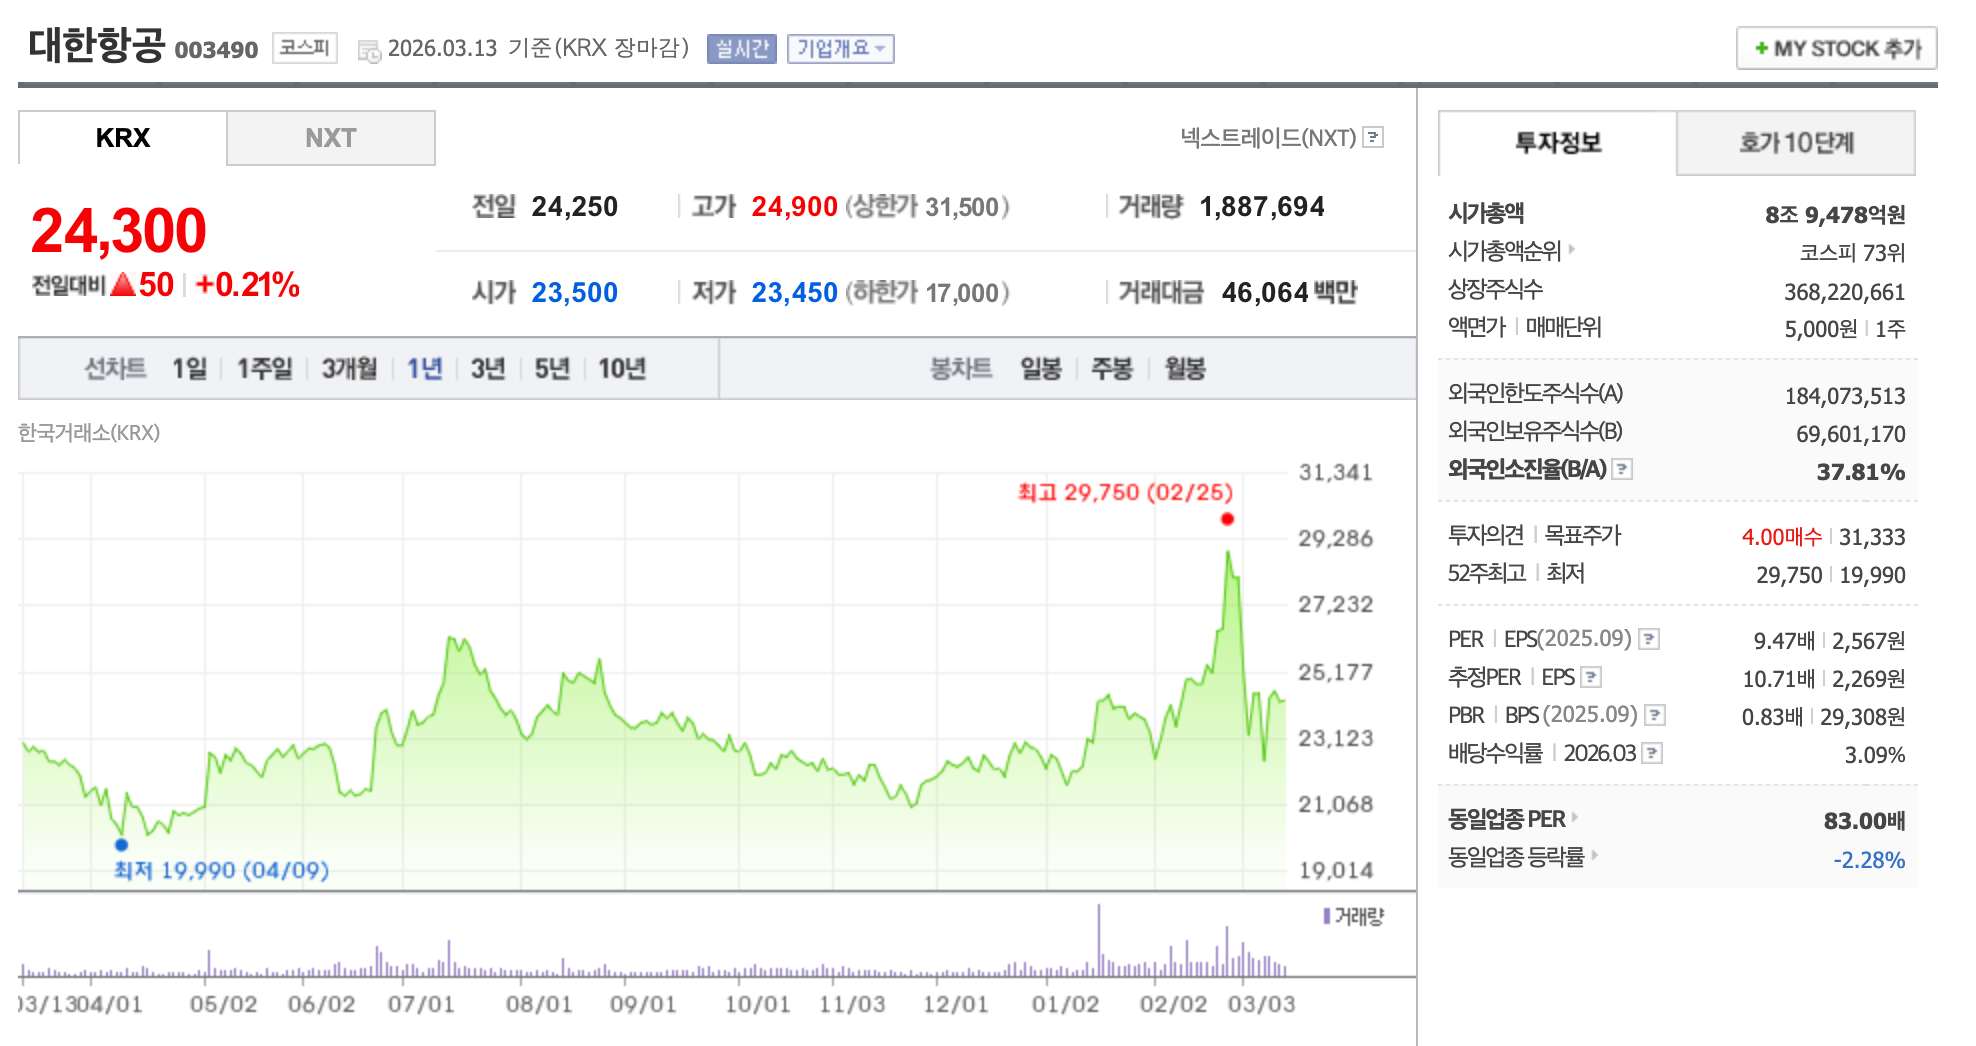
Task: Click the red 최고 29,750 (02/25) marker
Action: pos(1227,519)
